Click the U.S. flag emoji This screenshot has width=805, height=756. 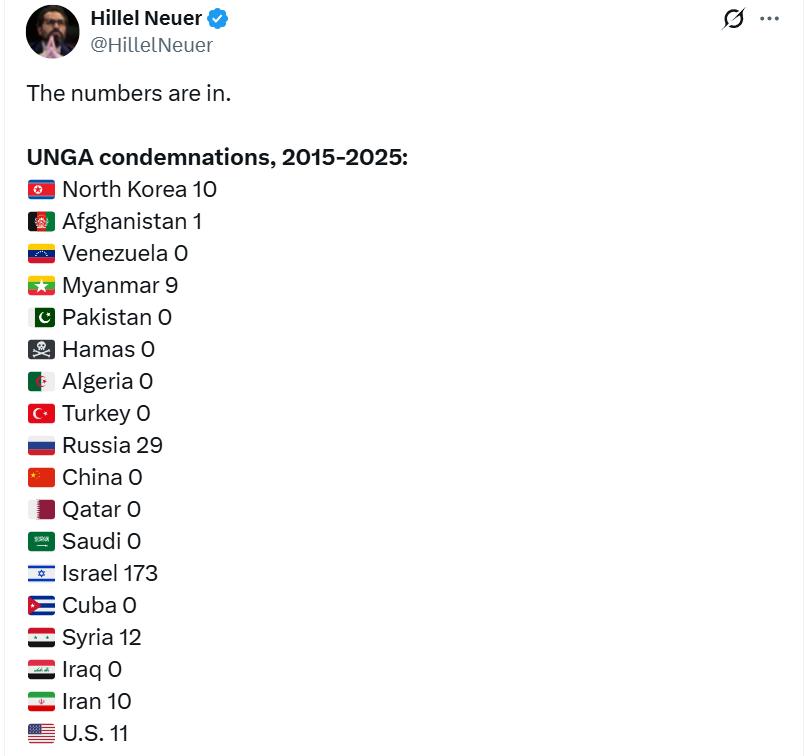[x=40, y=733]
